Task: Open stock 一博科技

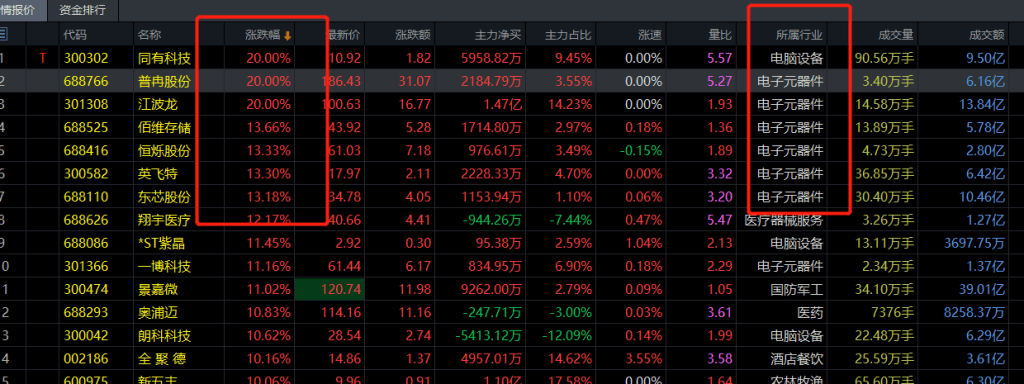Action: [x=165, y=266]
